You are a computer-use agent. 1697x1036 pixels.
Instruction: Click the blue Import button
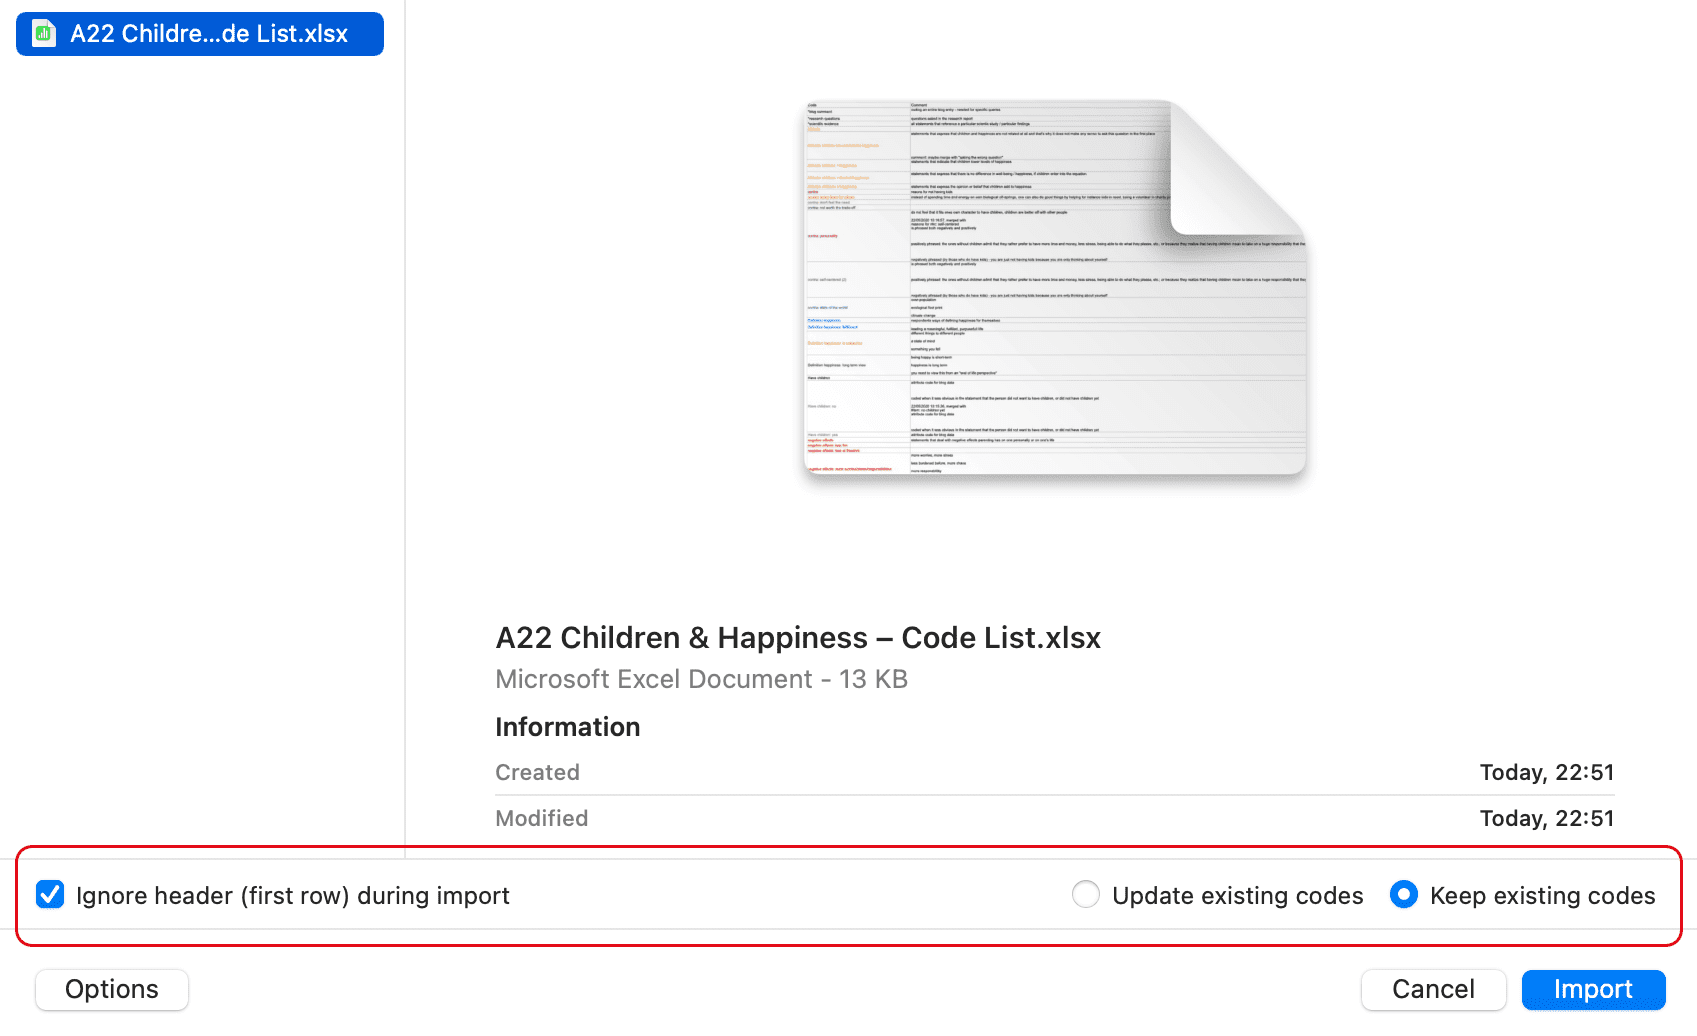(x=1593, y=989)
